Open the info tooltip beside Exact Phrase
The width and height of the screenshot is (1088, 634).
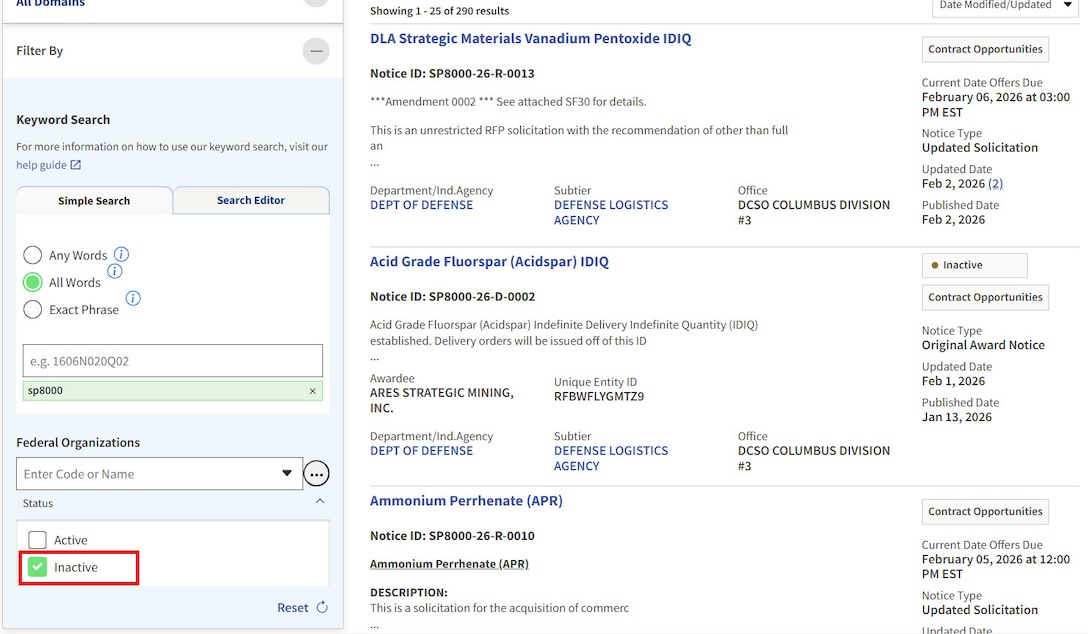(132, 298)
